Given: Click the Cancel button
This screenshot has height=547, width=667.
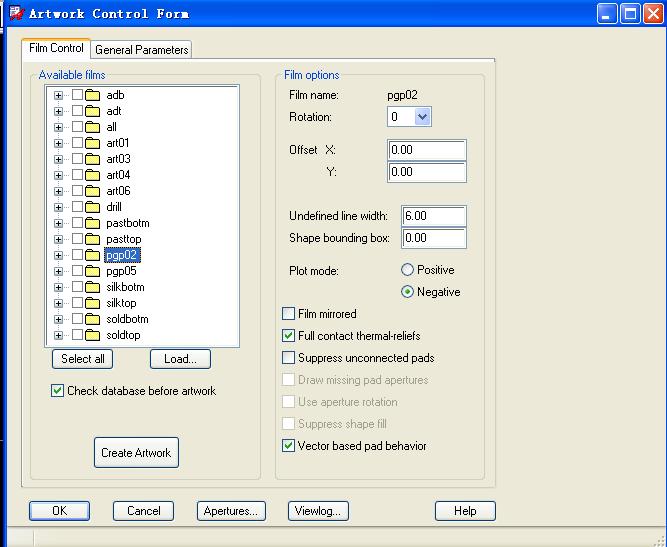Looking at the screenshot, I should coord(143,511).
